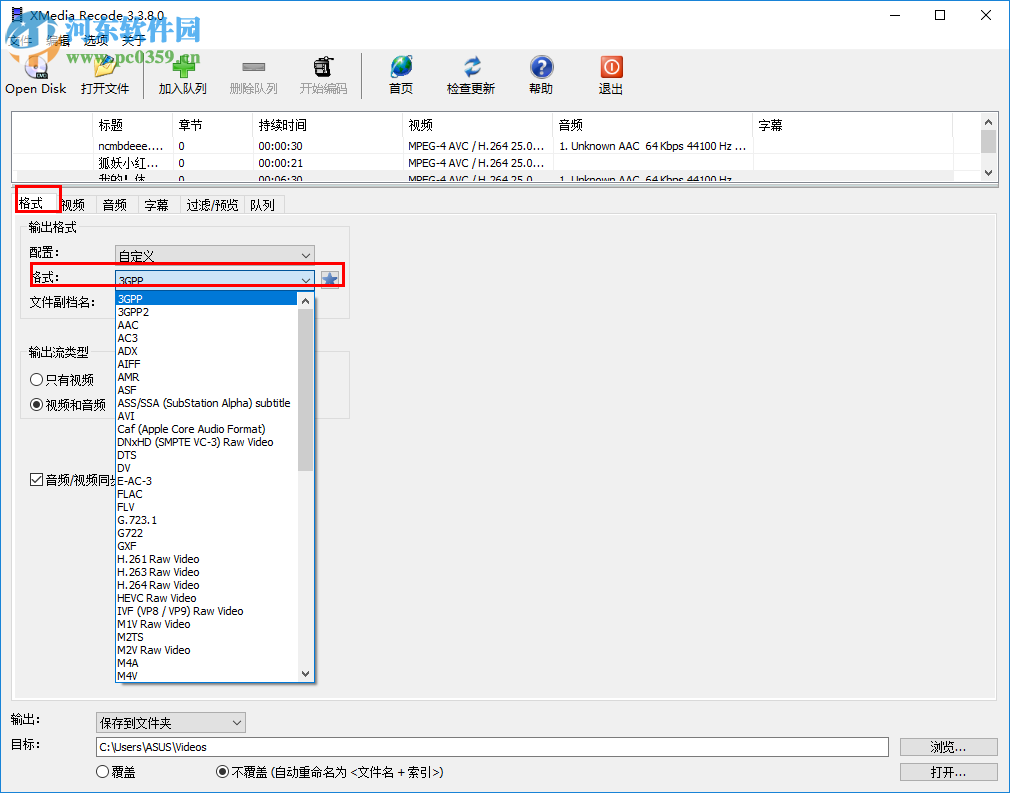Switch to the 视频 tab

pos(72,204)
